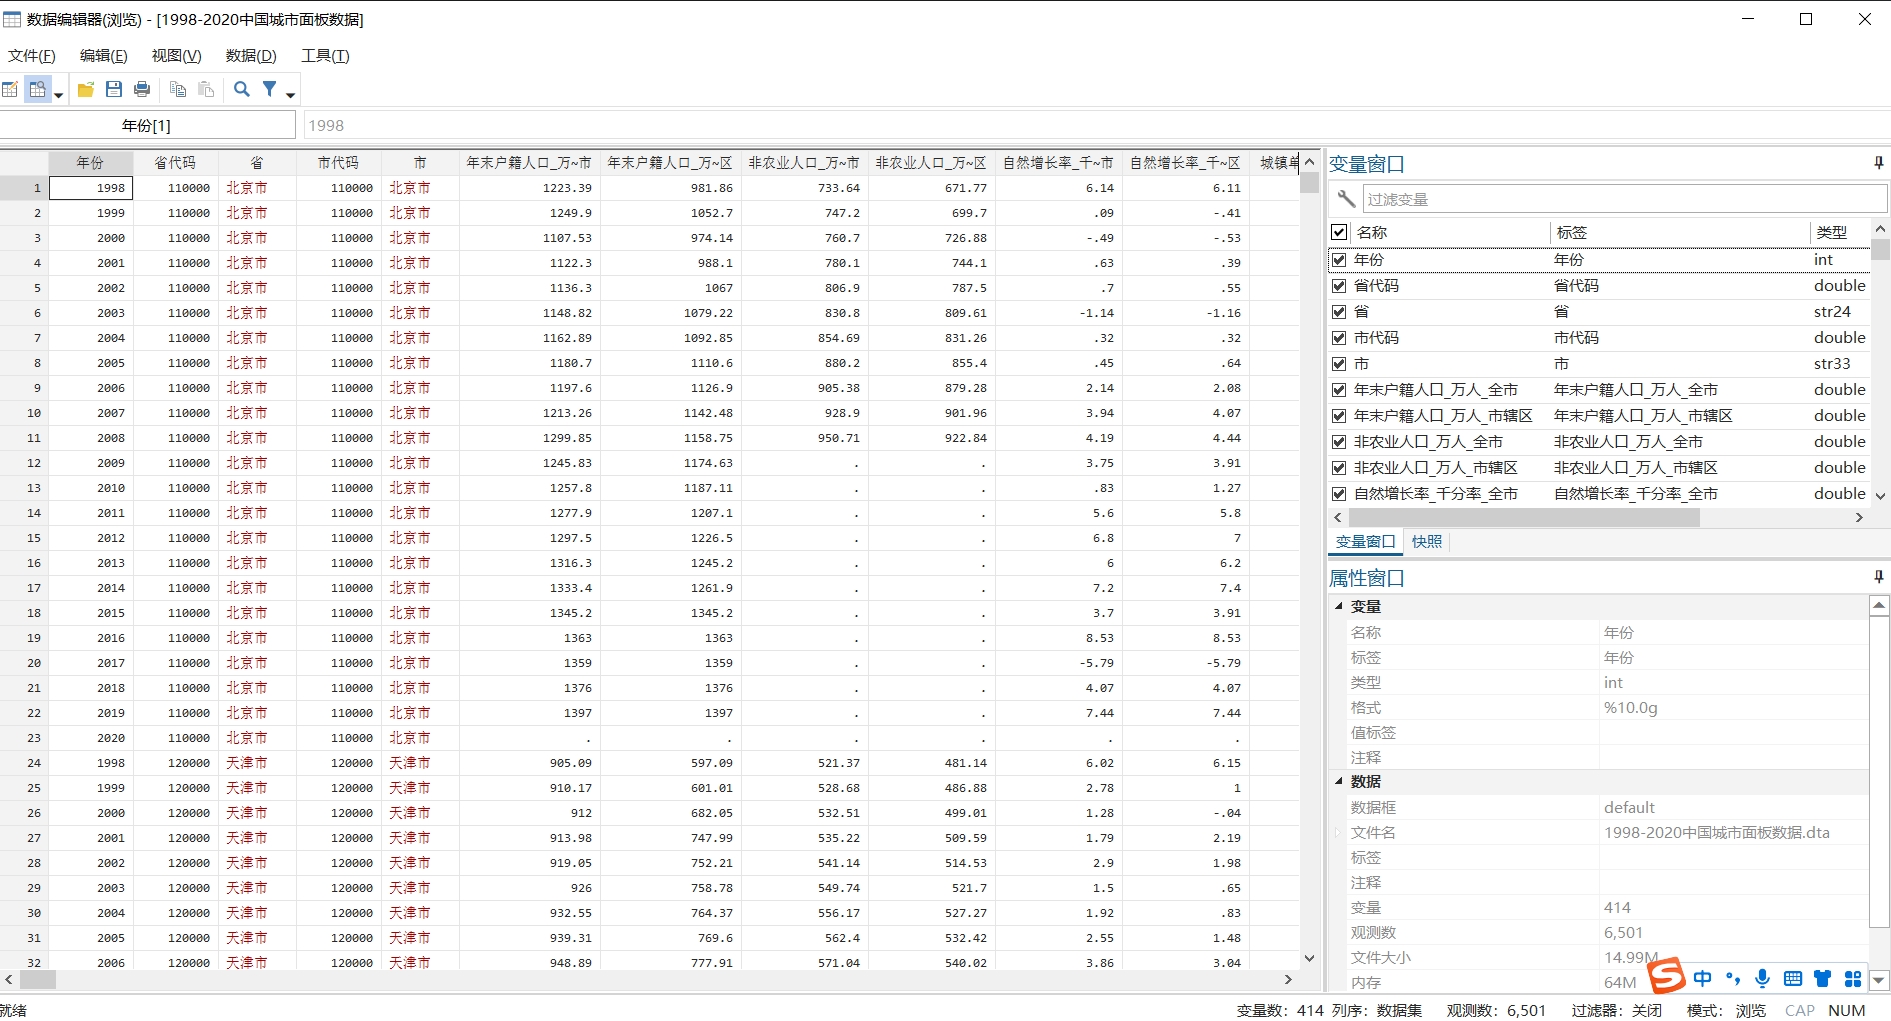The width and height of the screenshot is (1891, 1021).
Task: Sort variables by the 名称 header
Action: point(1450,232)
